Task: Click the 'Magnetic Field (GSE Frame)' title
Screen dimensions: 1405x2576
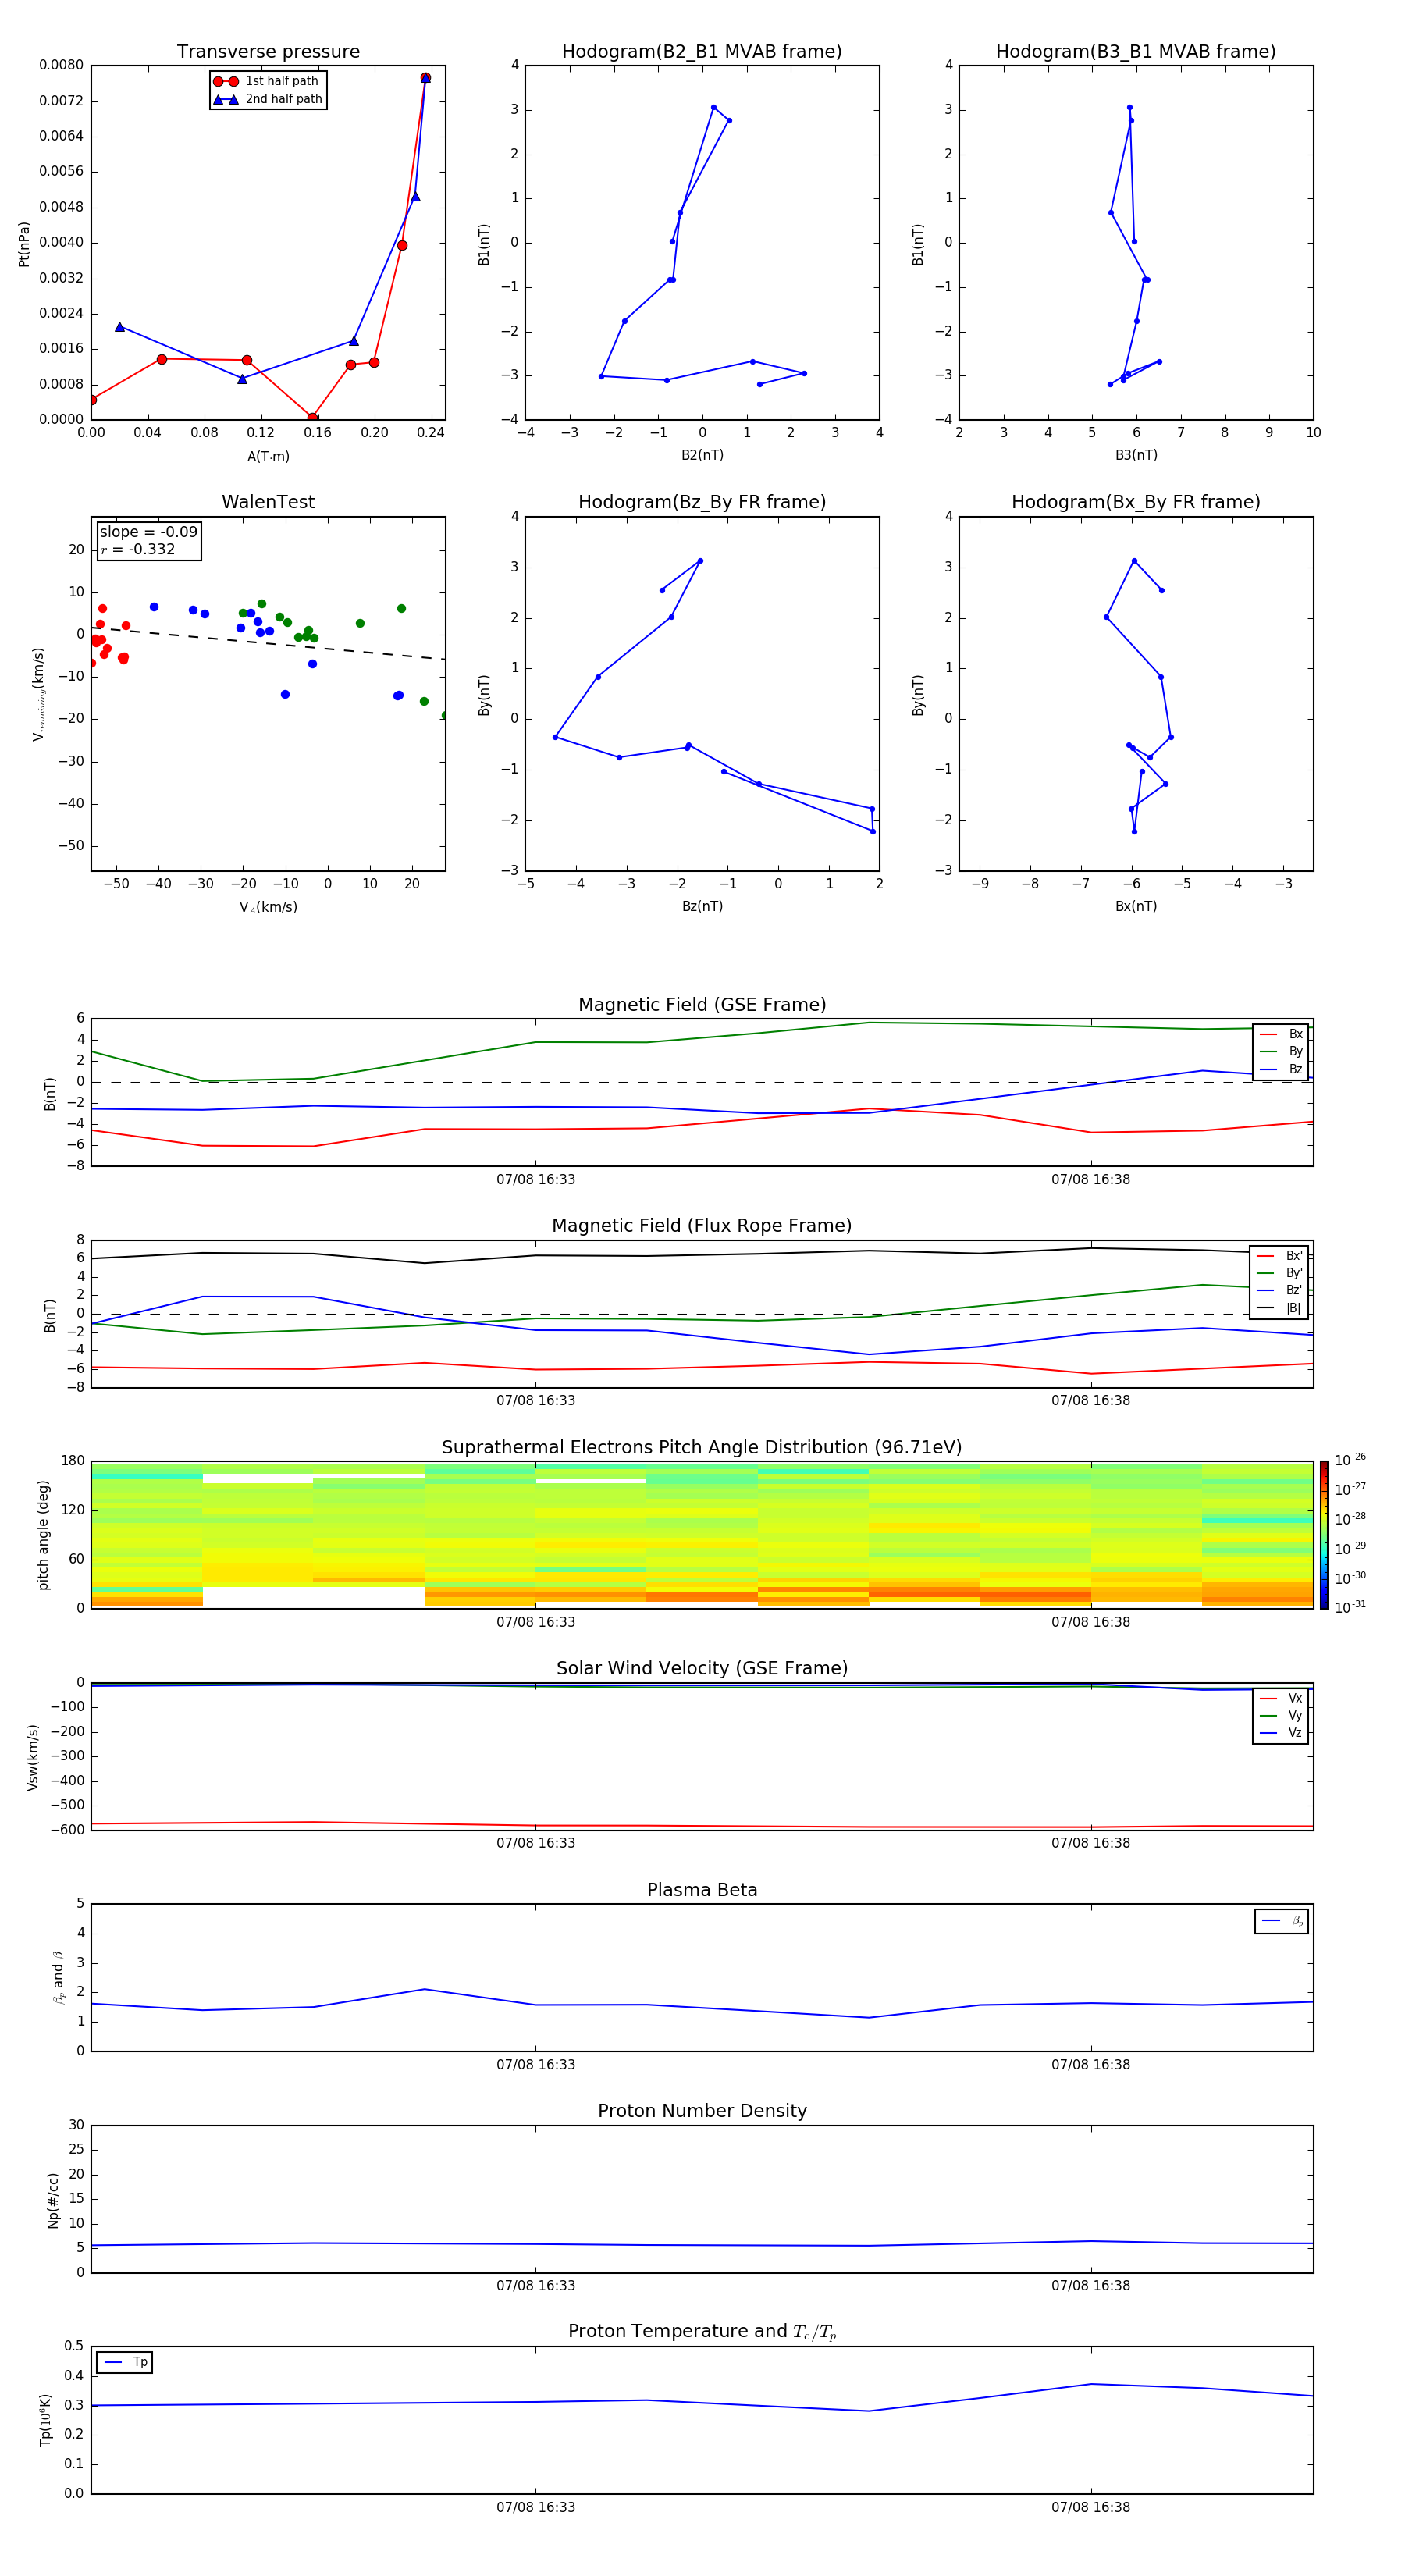Action: (x=702, y=1005)
